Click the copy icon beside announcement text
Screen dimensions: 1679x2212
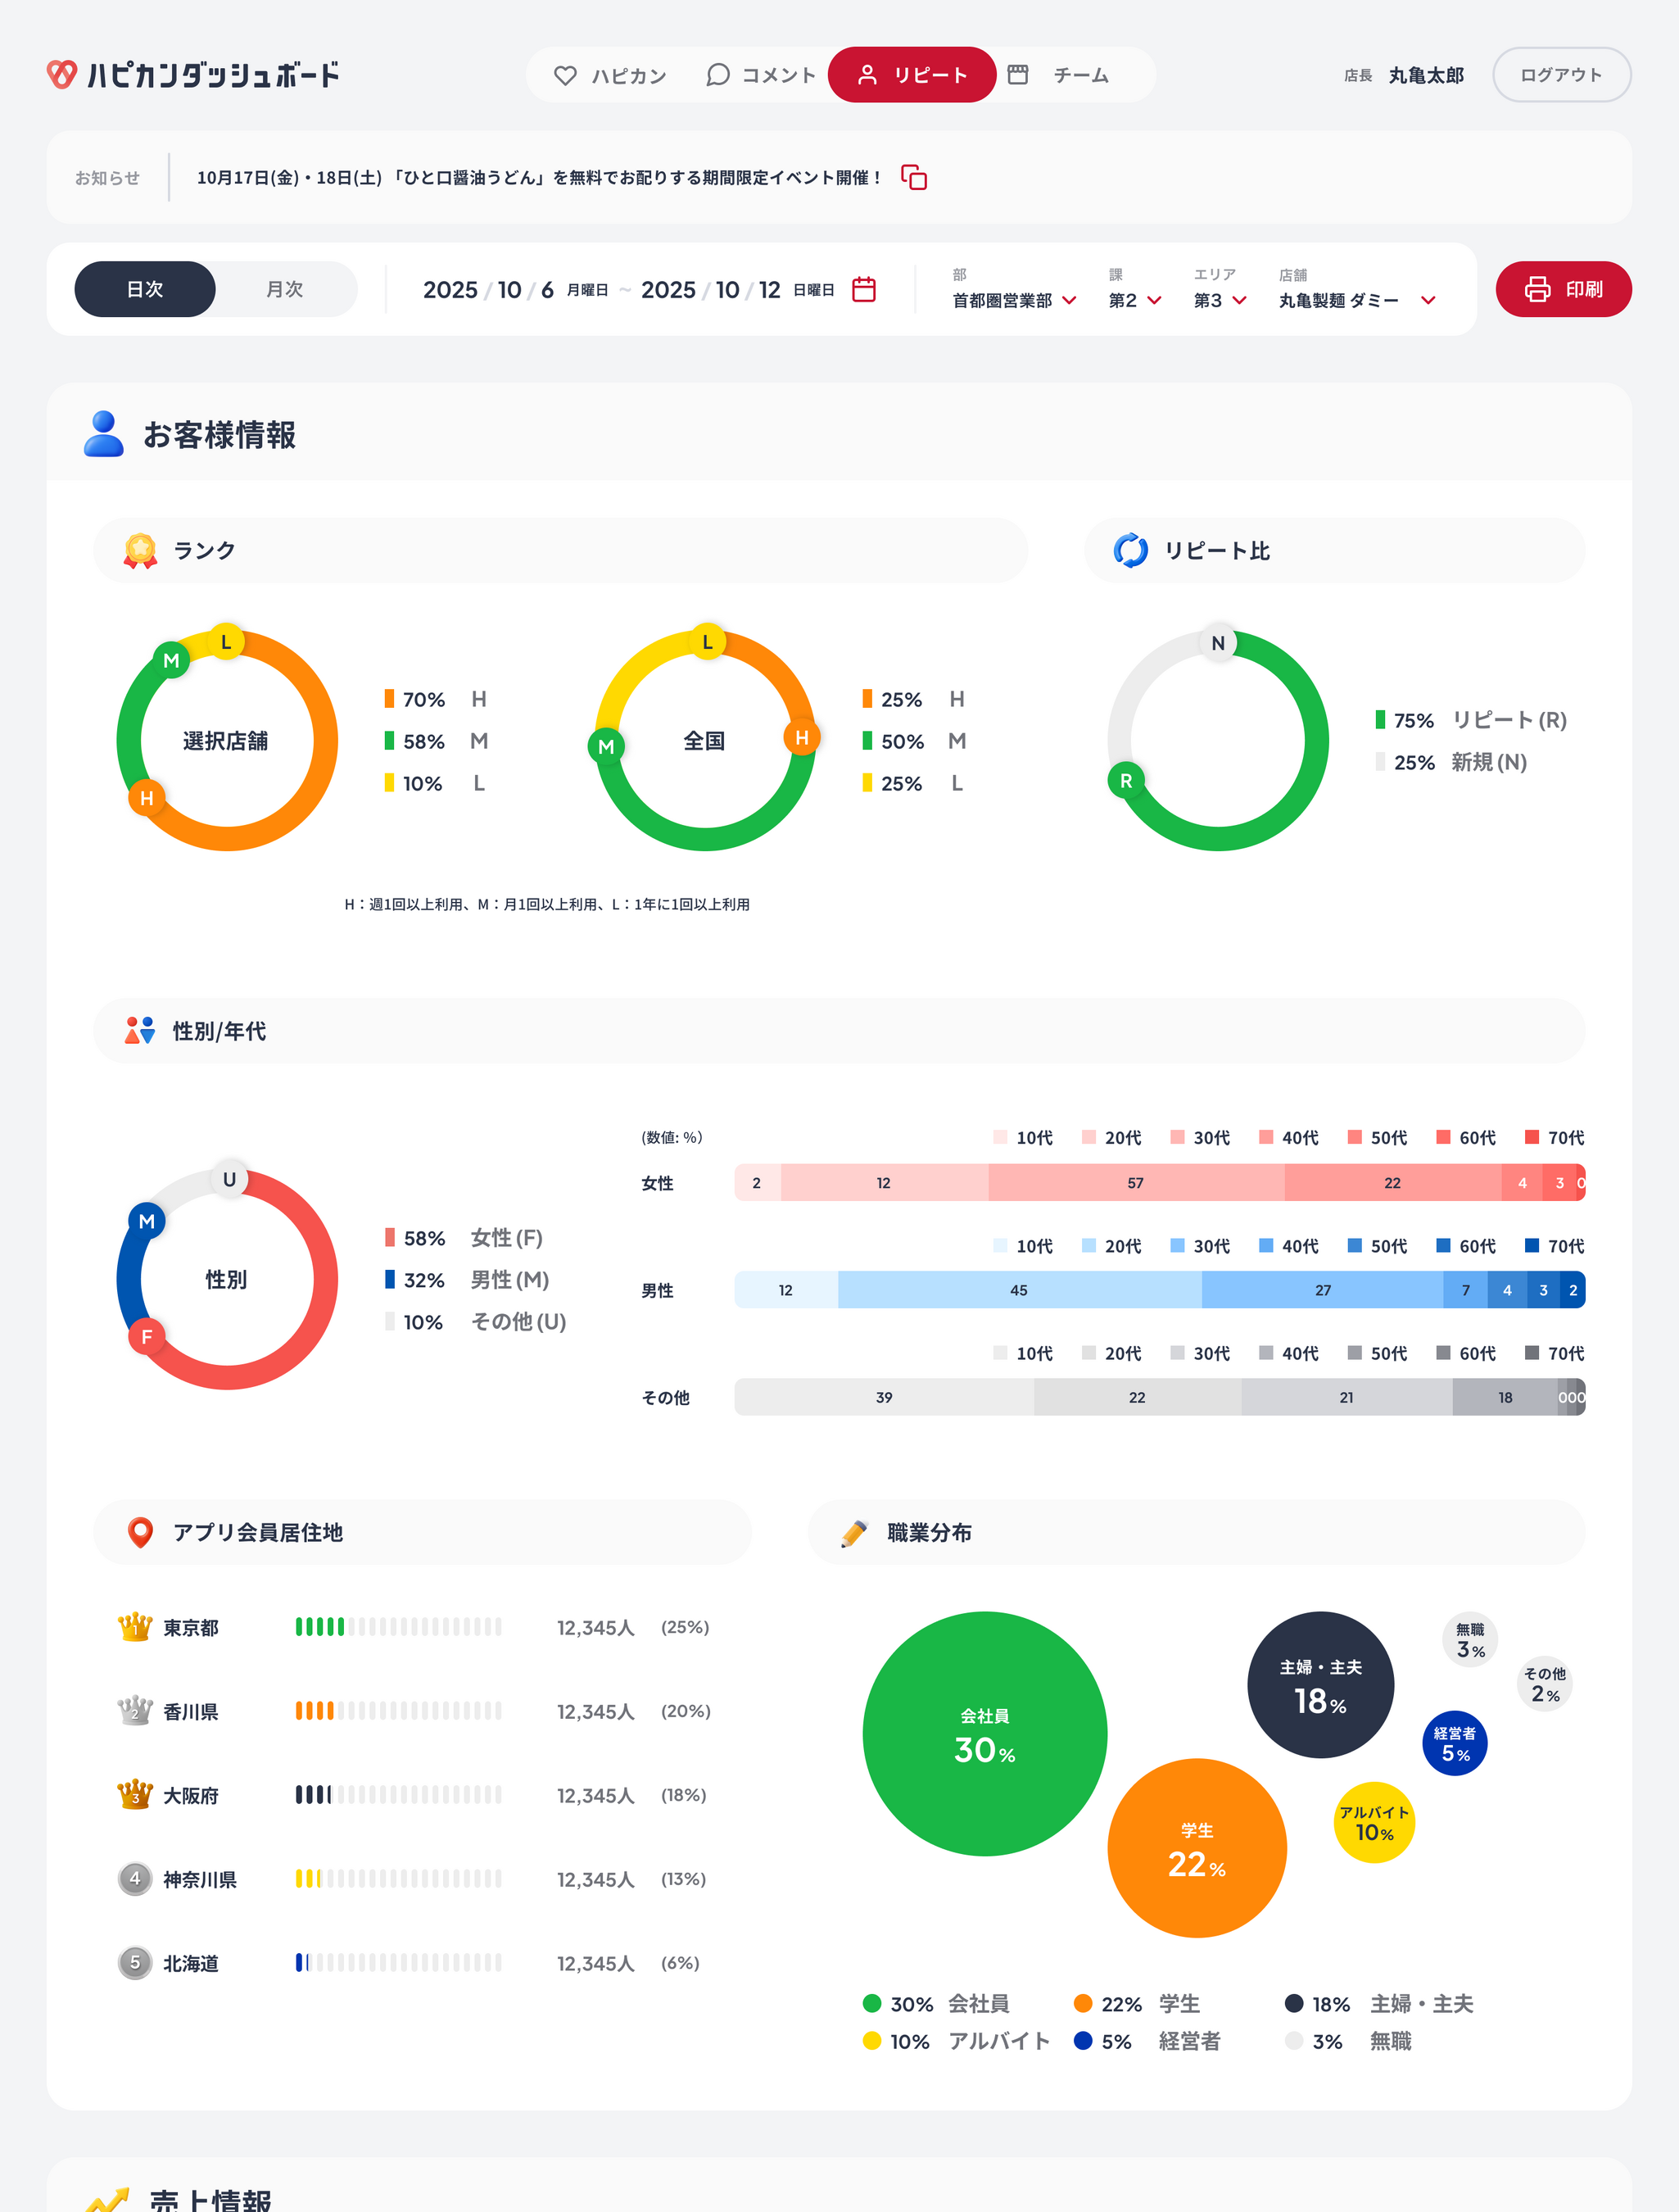913,178
